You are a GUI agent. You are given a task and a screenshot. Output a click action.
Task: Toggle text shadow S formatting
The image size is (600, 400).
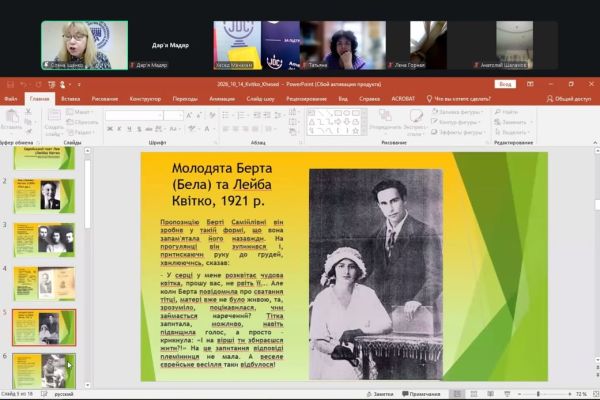(139, 129)
